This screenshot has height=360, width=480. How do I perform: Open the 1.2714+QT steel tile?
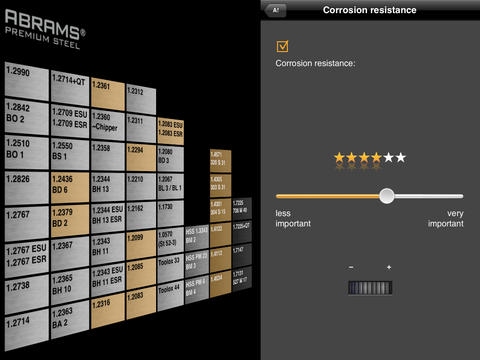pos(70,88)
